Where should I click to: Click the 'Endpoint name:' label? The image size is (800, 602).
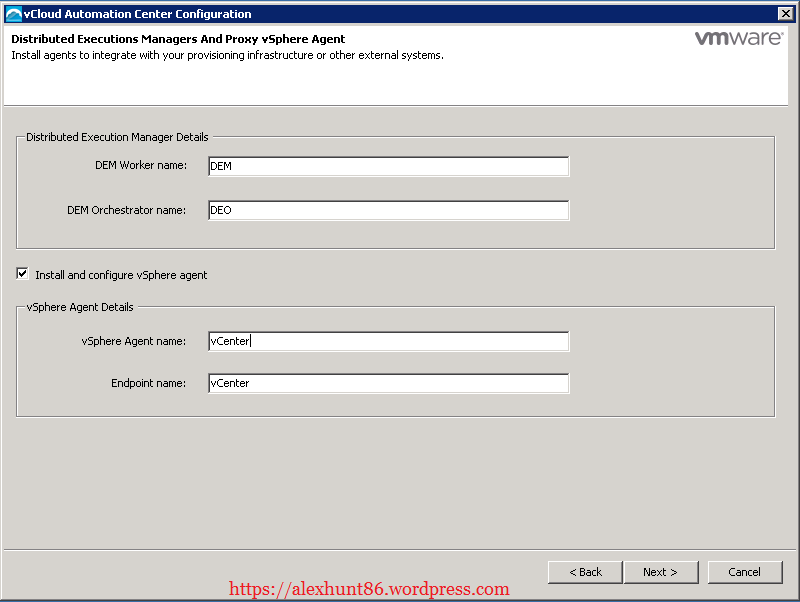[x=149, y=383]
